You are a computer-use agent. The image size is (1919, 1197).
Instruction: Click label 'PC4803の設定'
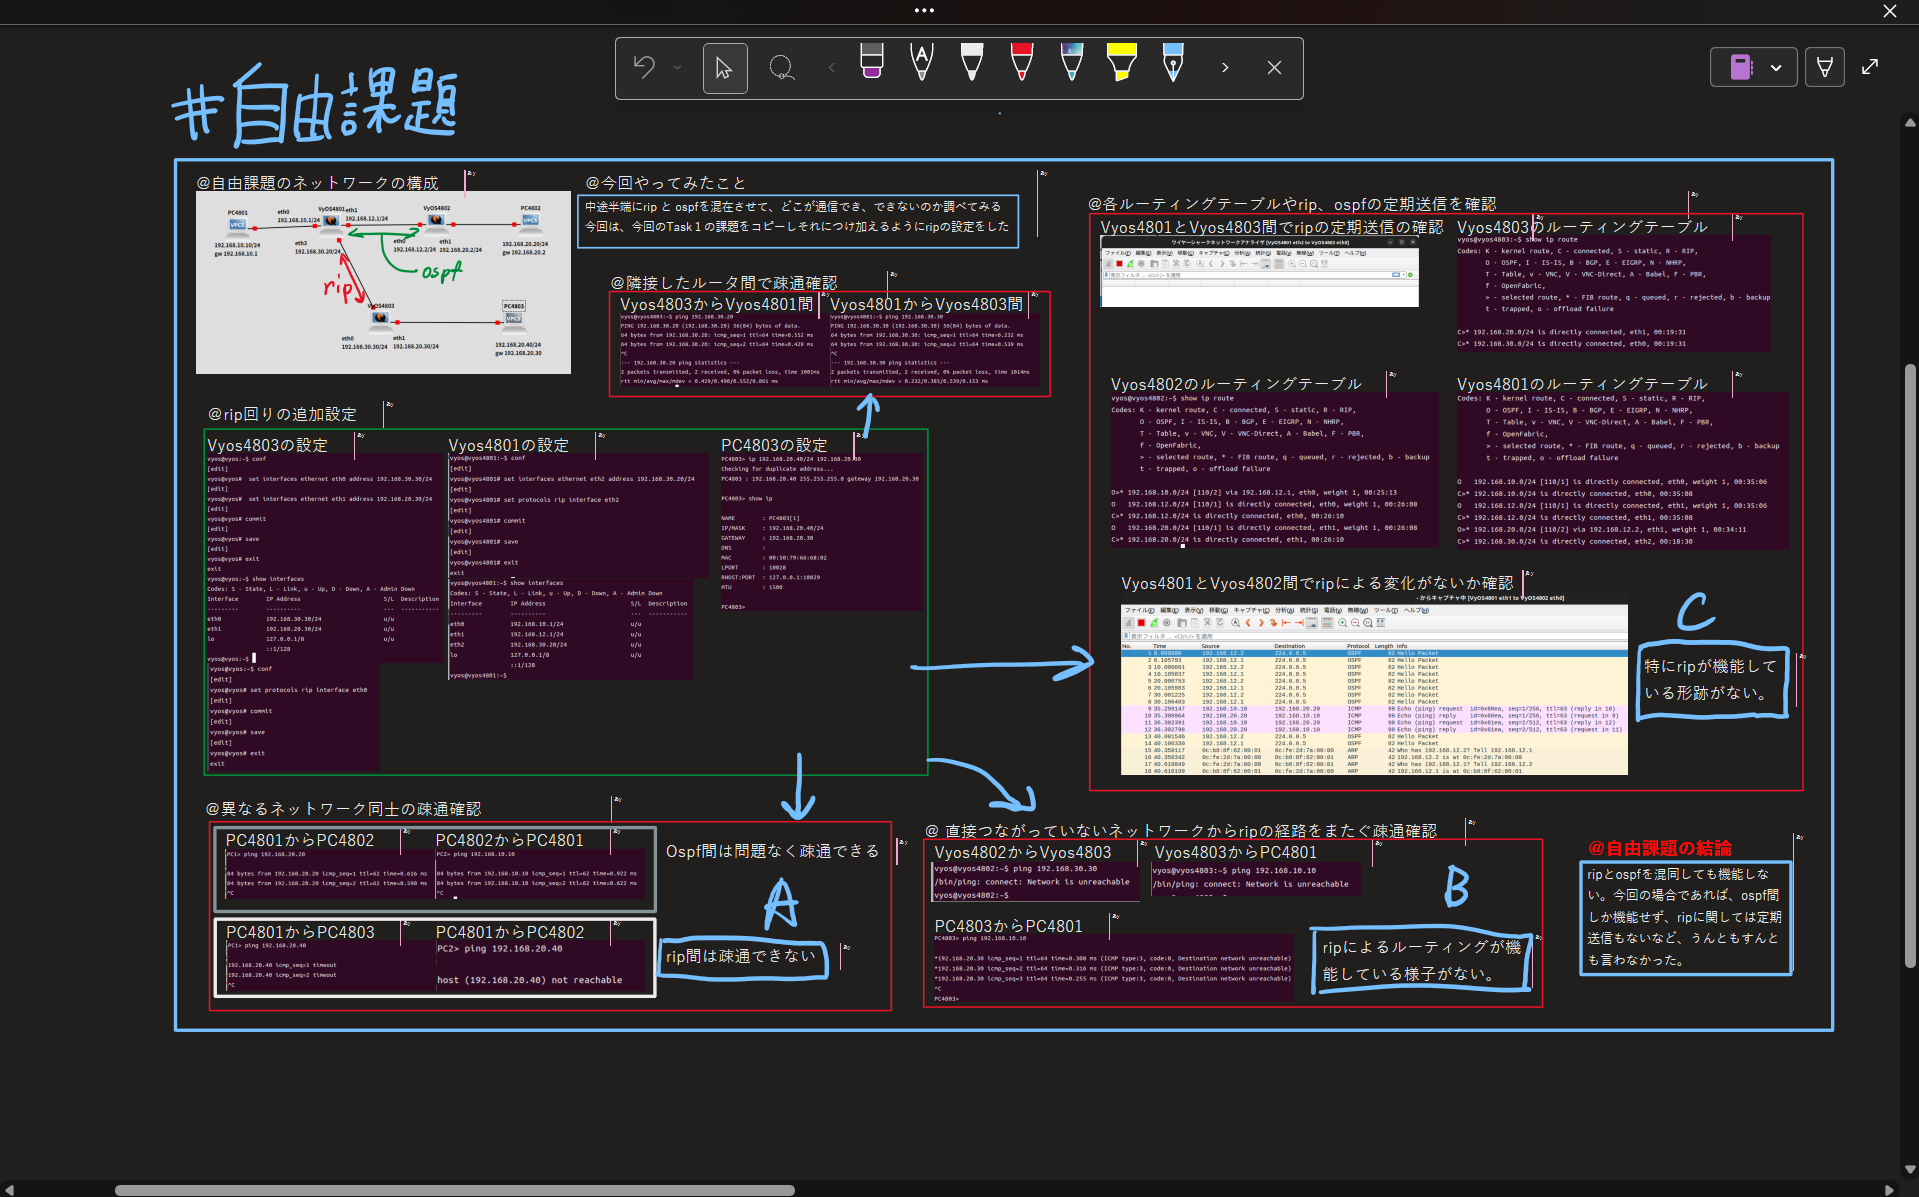pos(774,445)
